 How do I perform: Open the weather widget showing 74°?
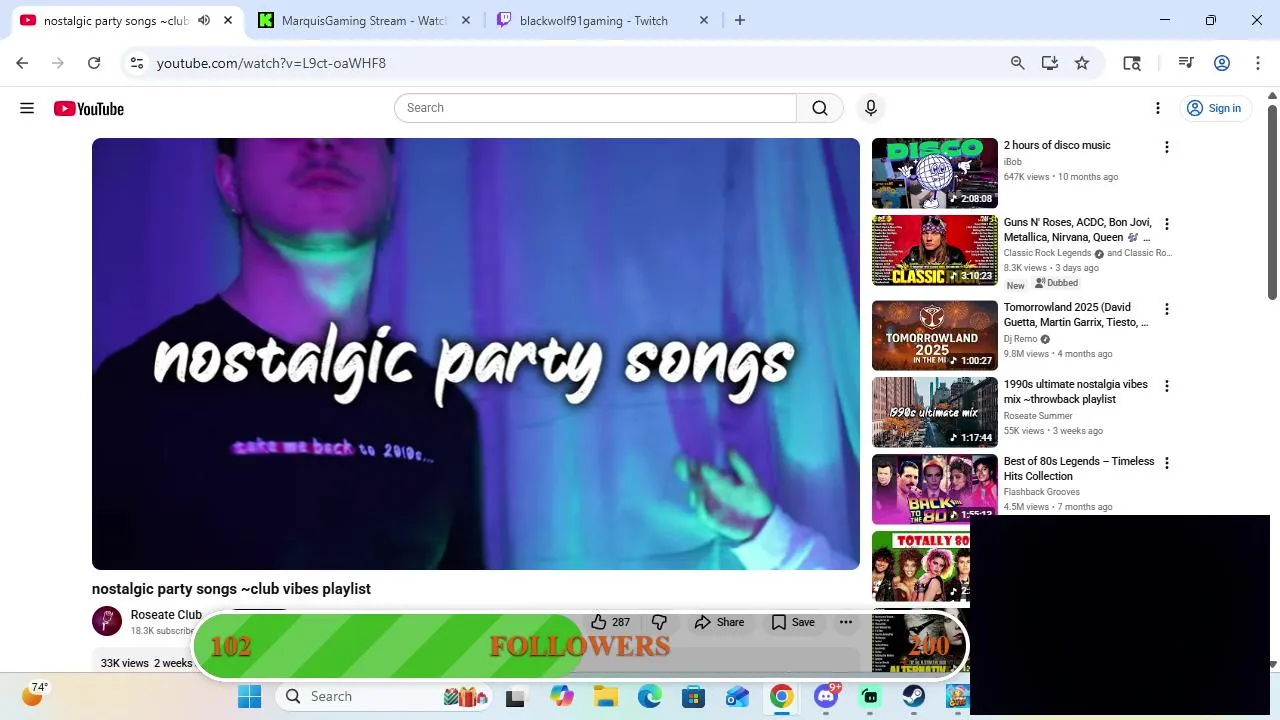click(35, 693)
